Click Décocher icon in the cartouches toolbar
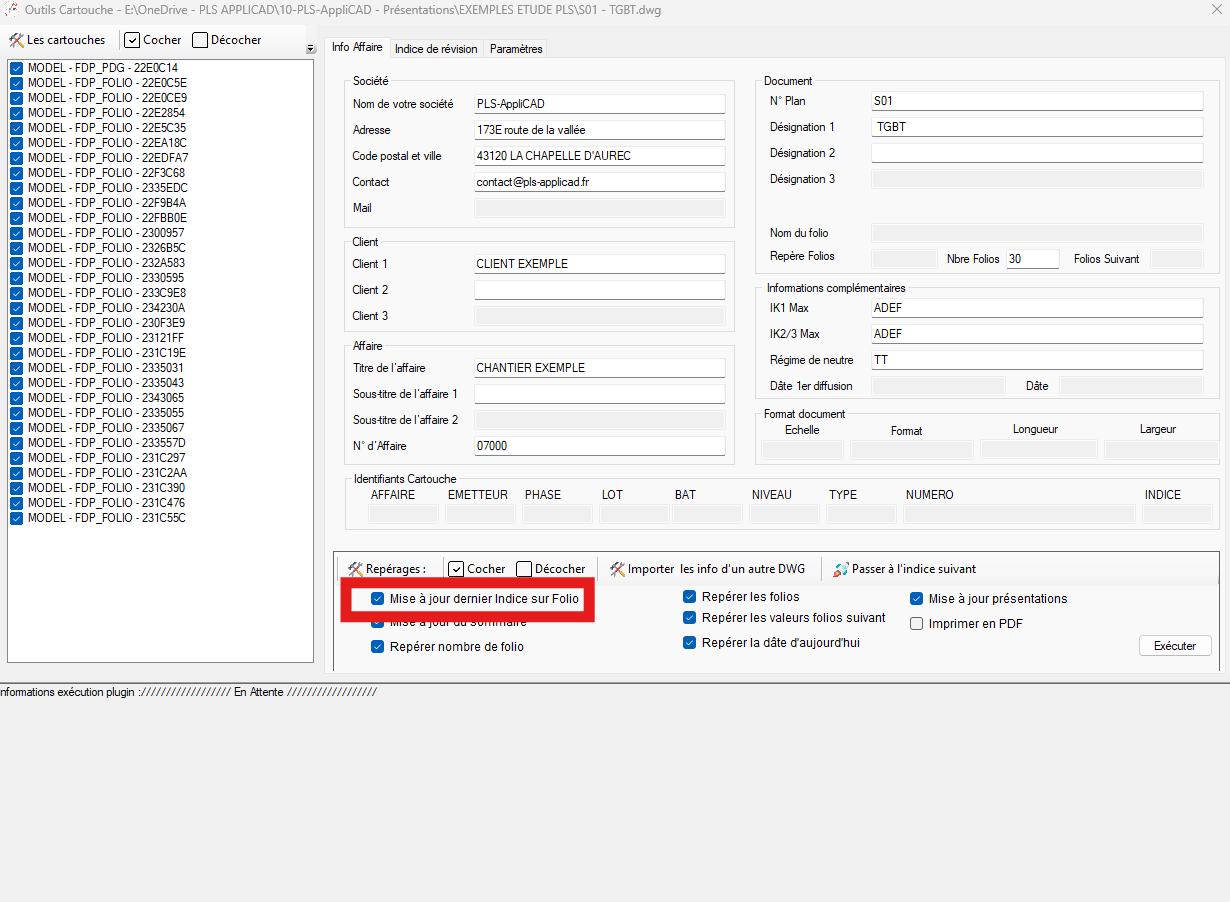The height and width of the screenshot is (902, 1230). pyautogui.click(x=200, y=40)
